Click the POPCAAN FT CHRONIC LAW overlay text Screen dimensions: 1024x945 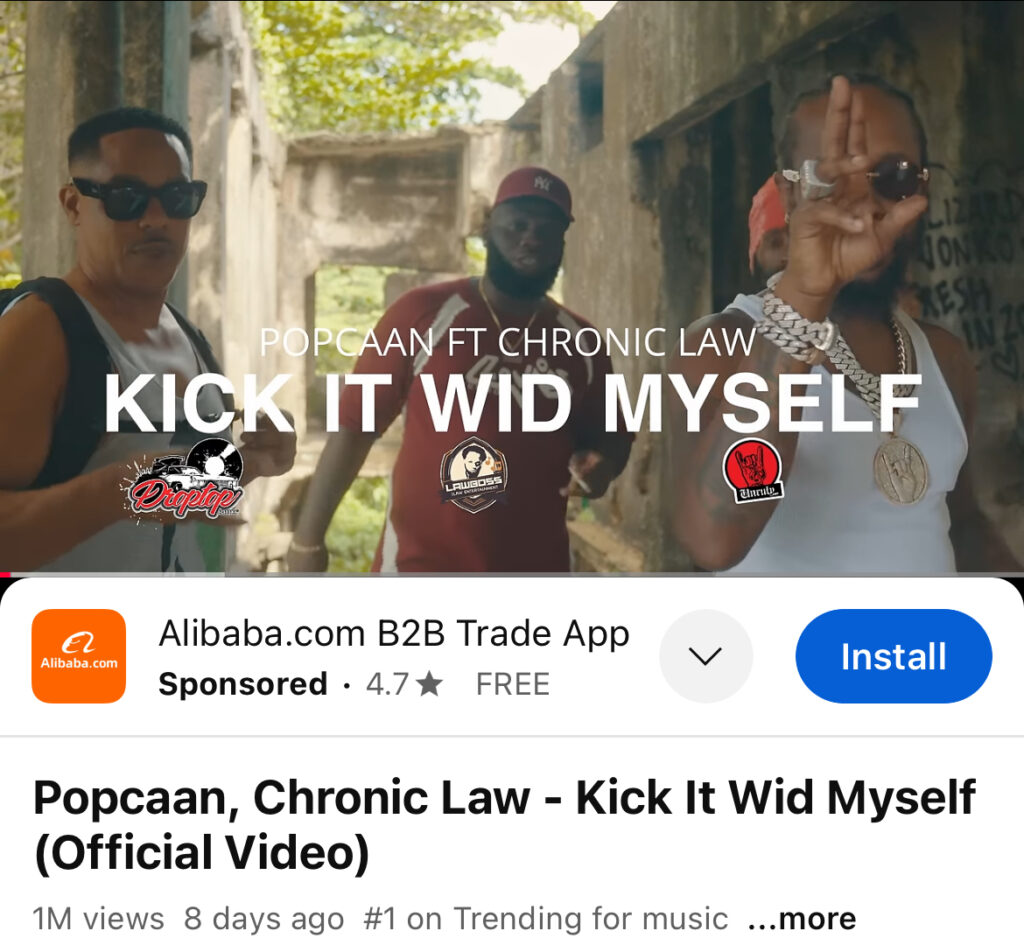tap(508, 342)
